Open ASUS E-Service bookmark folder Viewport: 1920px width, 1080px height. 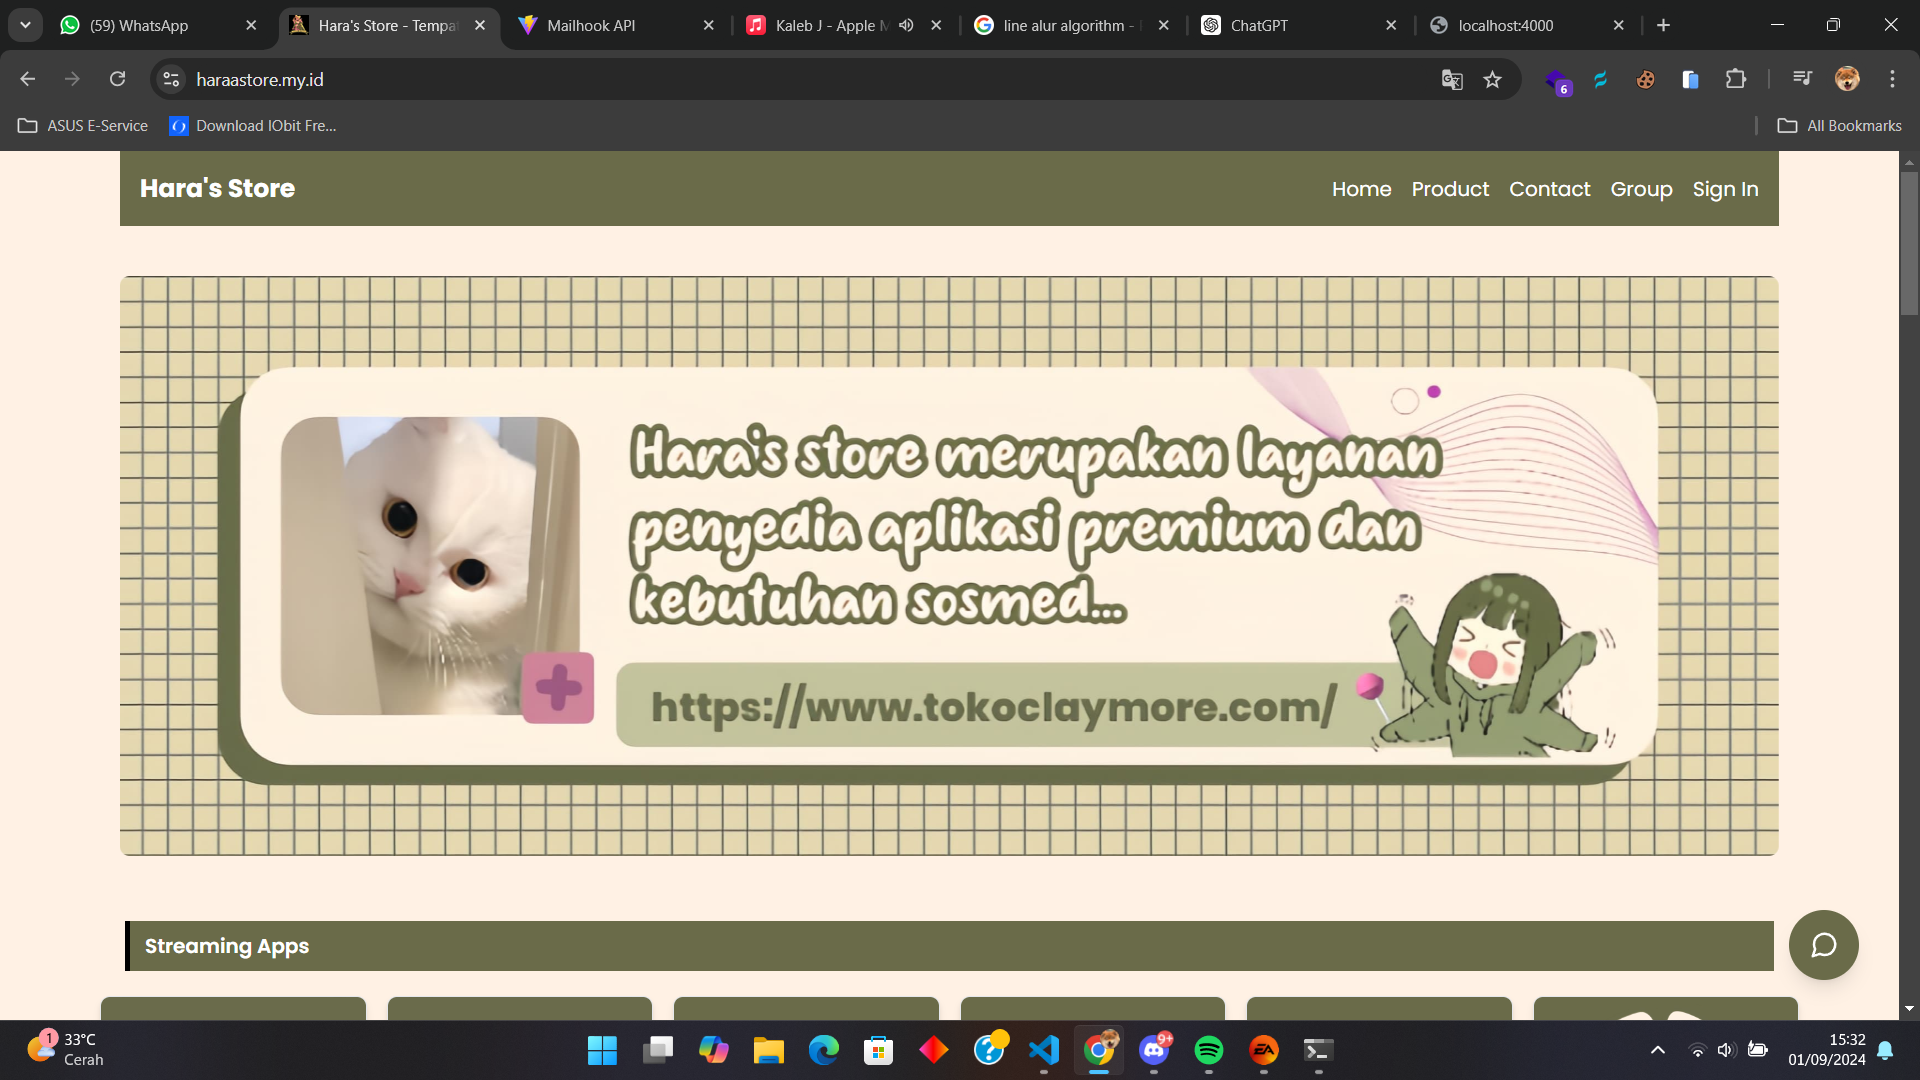click(83, 125)
